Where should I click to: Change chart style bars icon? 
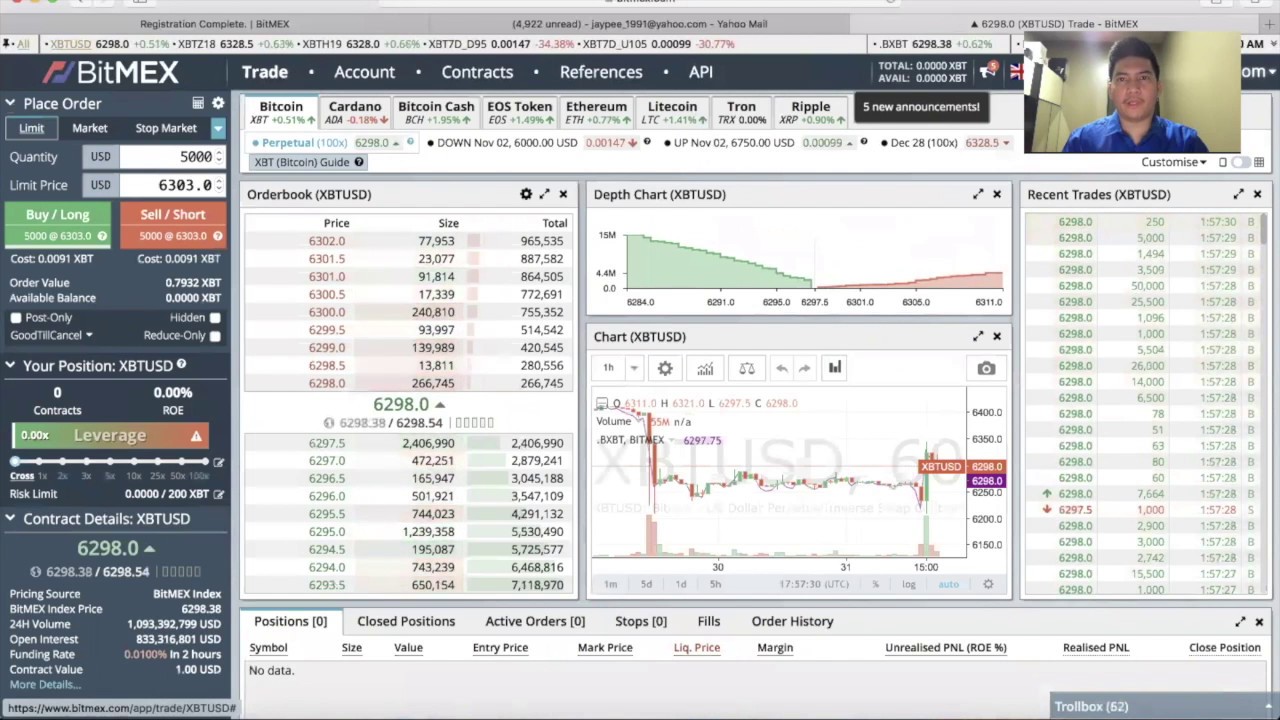coord(834,368)
